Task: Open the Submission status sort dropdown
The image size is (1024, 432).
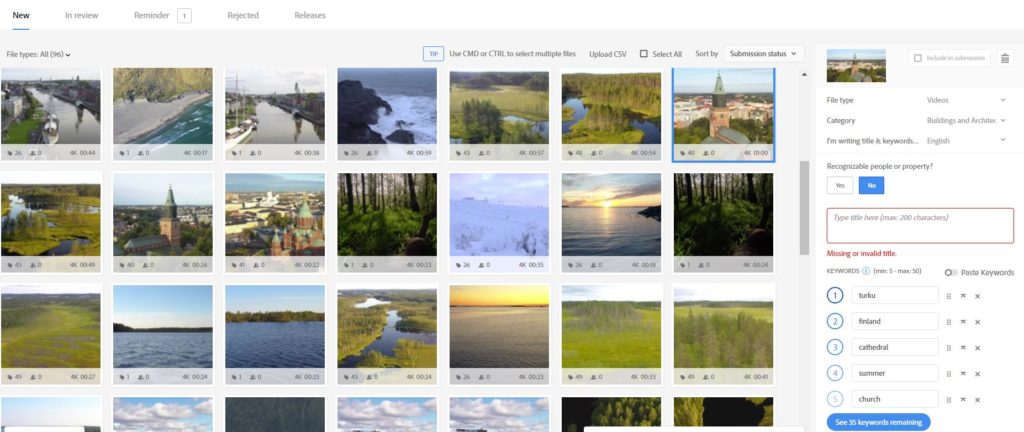Action: (763, 54)
